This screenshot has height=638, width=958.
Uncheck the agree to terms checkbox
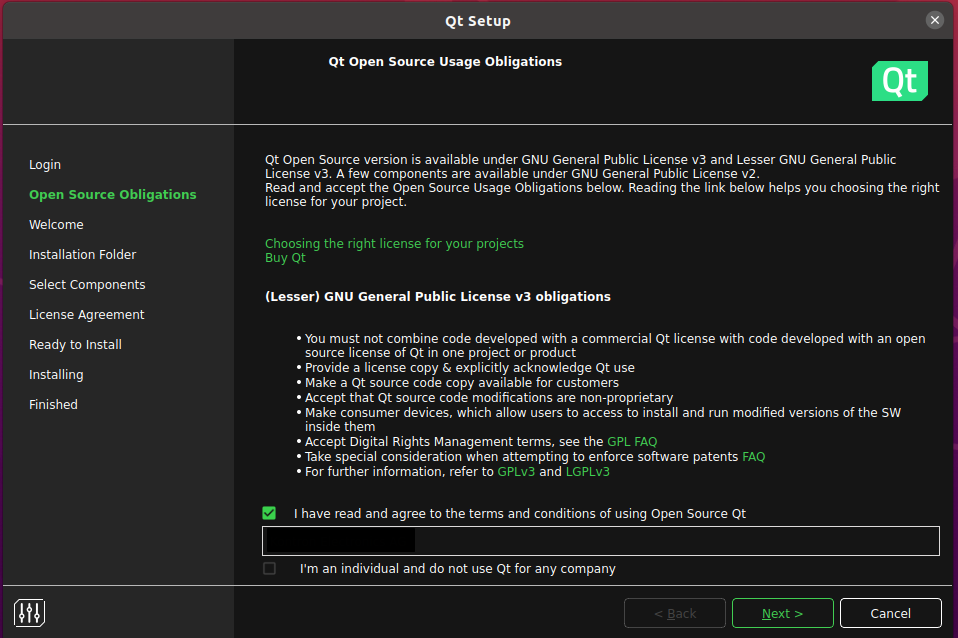269,513
